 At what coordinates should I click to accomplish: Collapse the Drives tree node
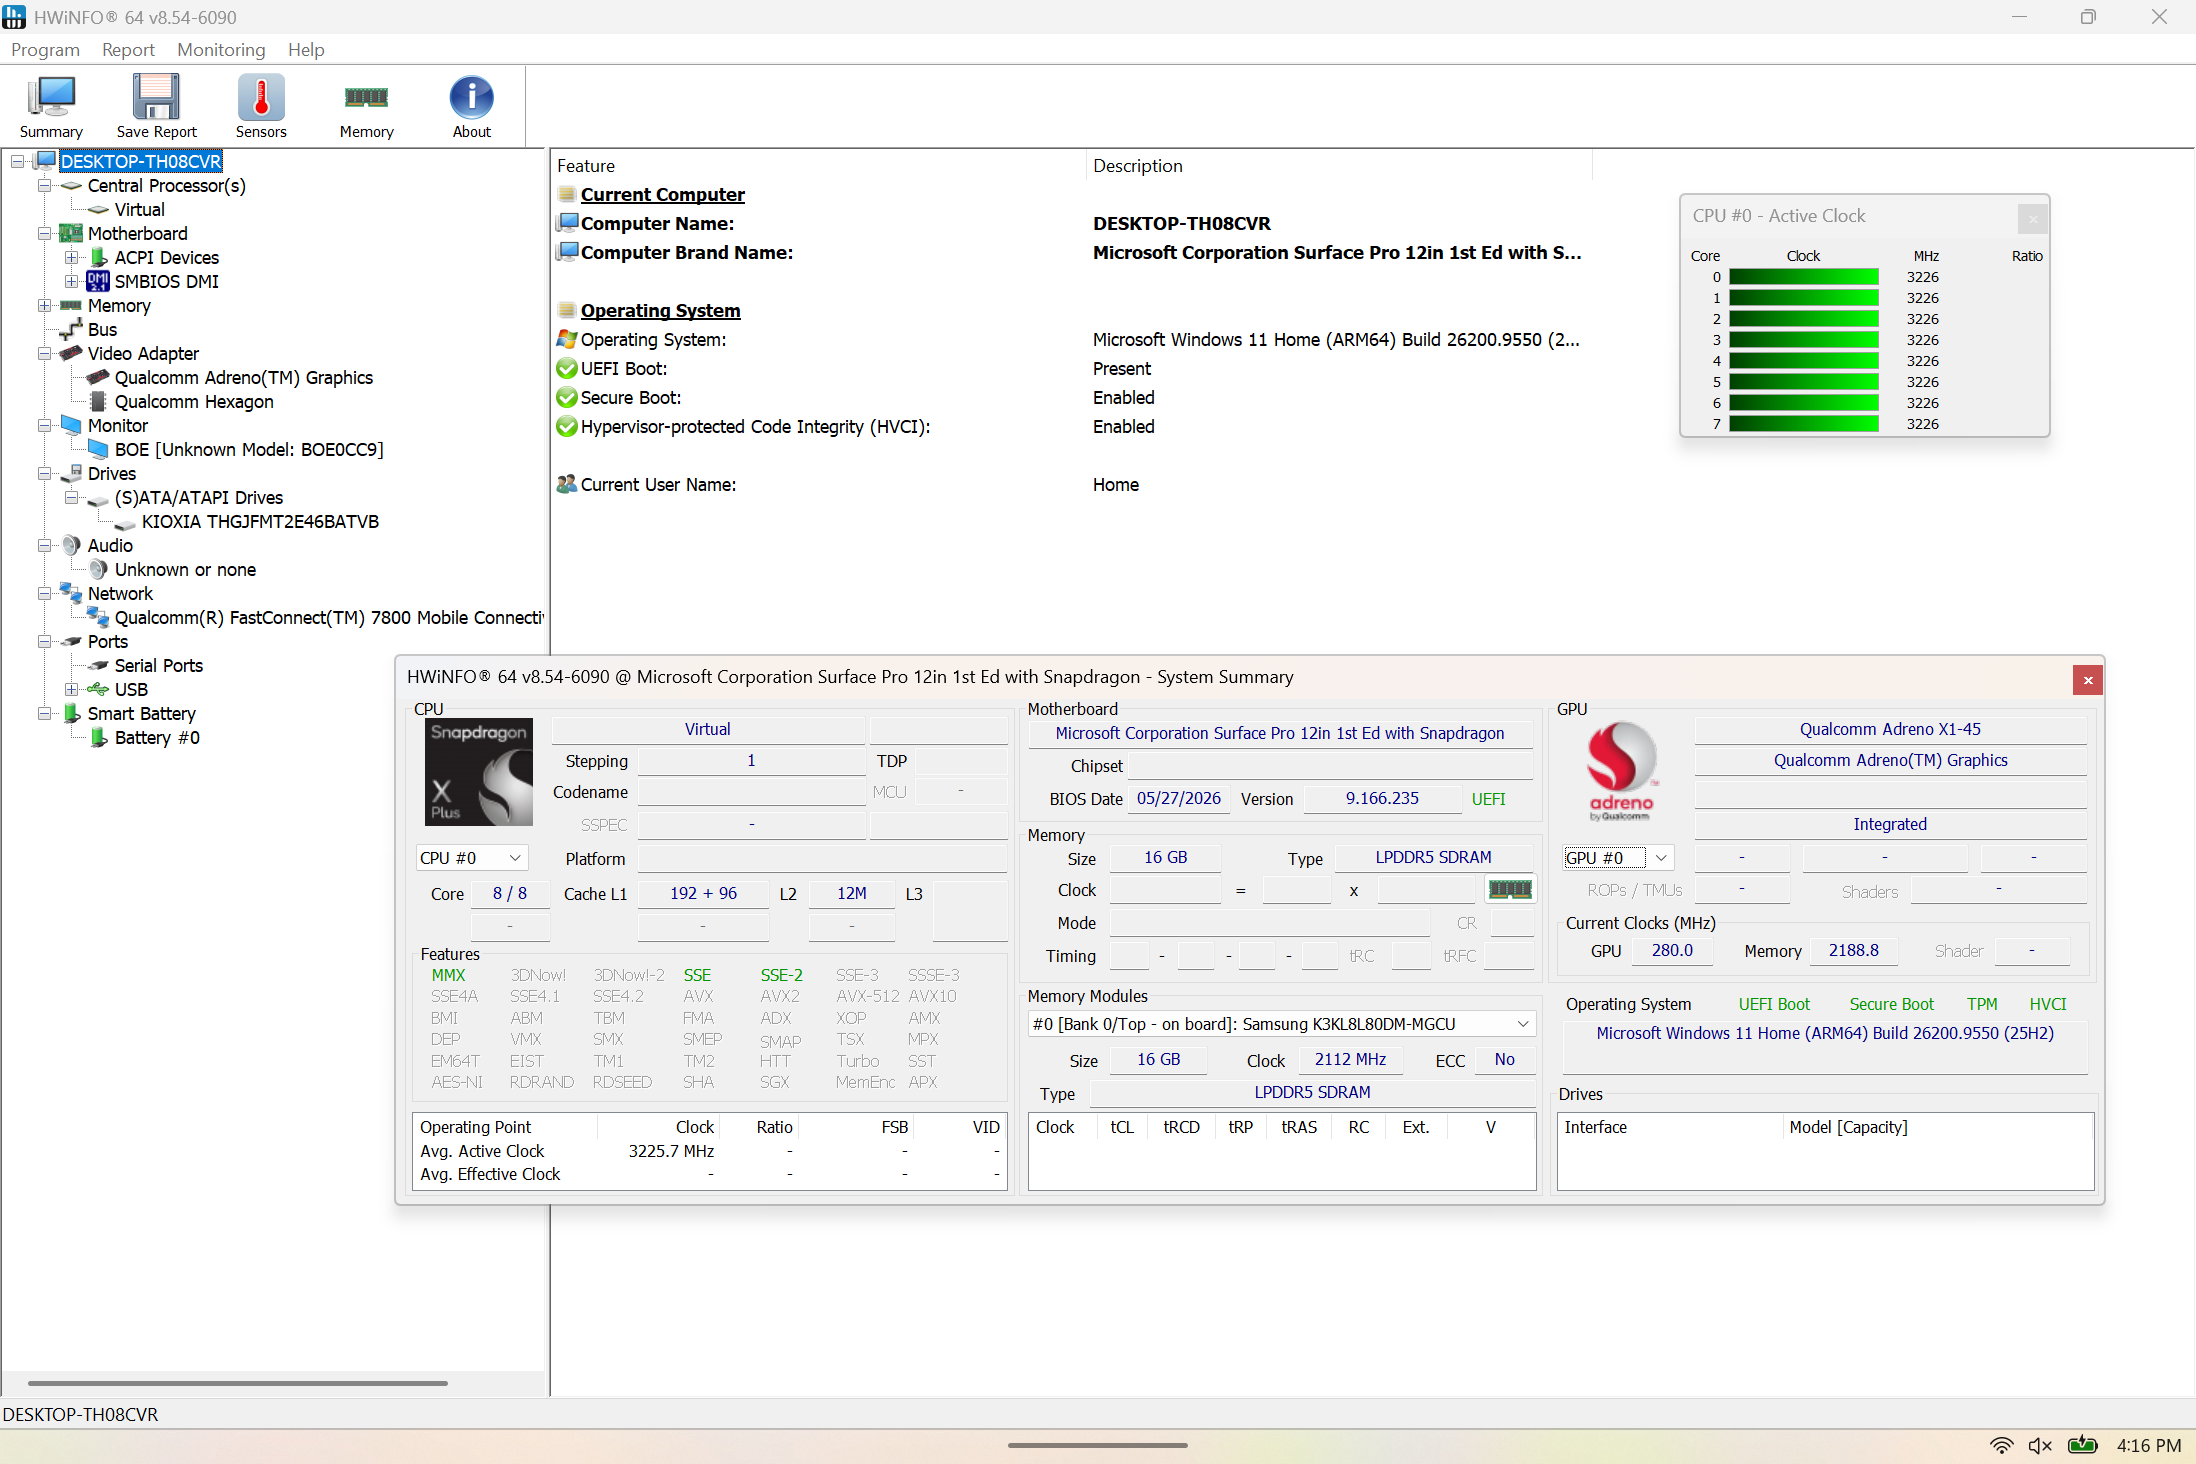[x=44, y=473]
